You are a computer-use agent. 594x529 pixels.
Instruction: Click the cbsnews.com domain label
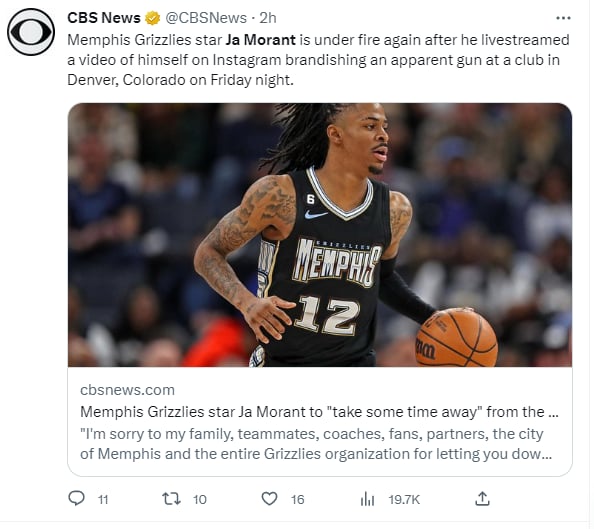pos(127,390)
